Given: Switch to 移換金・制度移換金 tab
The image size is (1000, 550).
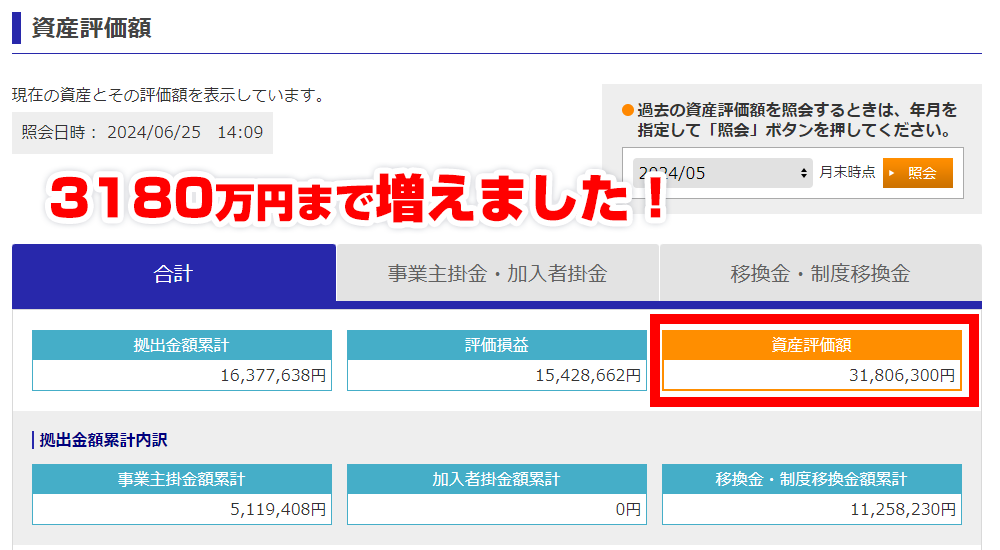Looking at the screenshot, I should coord(820,273).
